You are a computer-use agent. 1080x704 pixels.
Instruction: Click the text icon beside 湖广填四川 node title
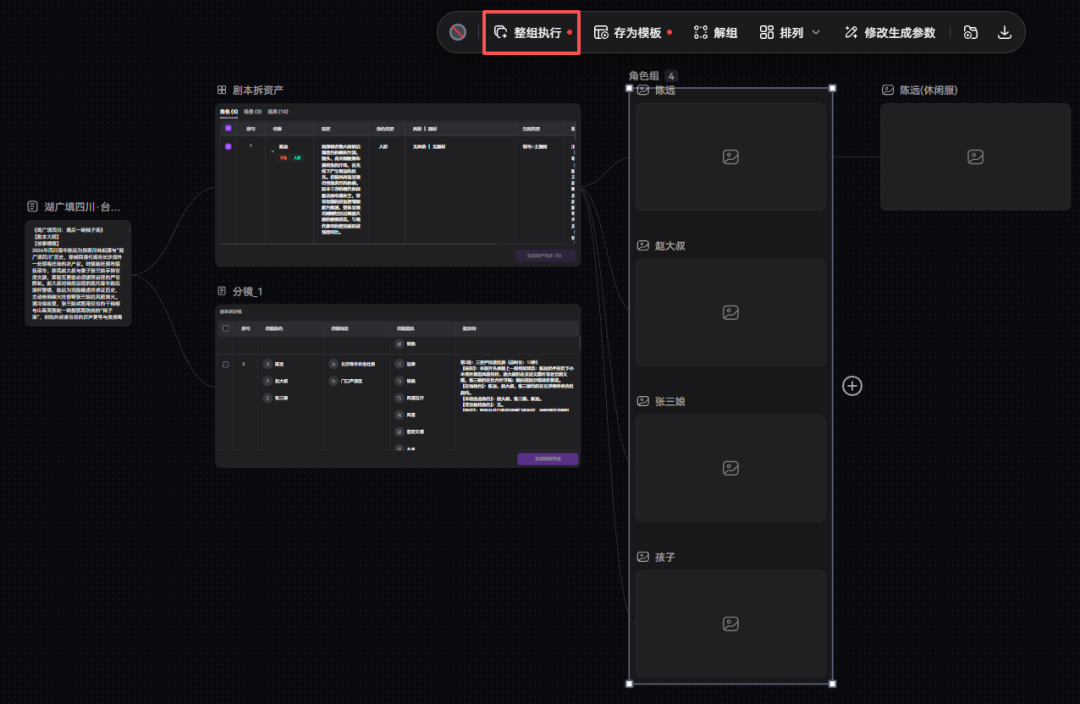32,206
